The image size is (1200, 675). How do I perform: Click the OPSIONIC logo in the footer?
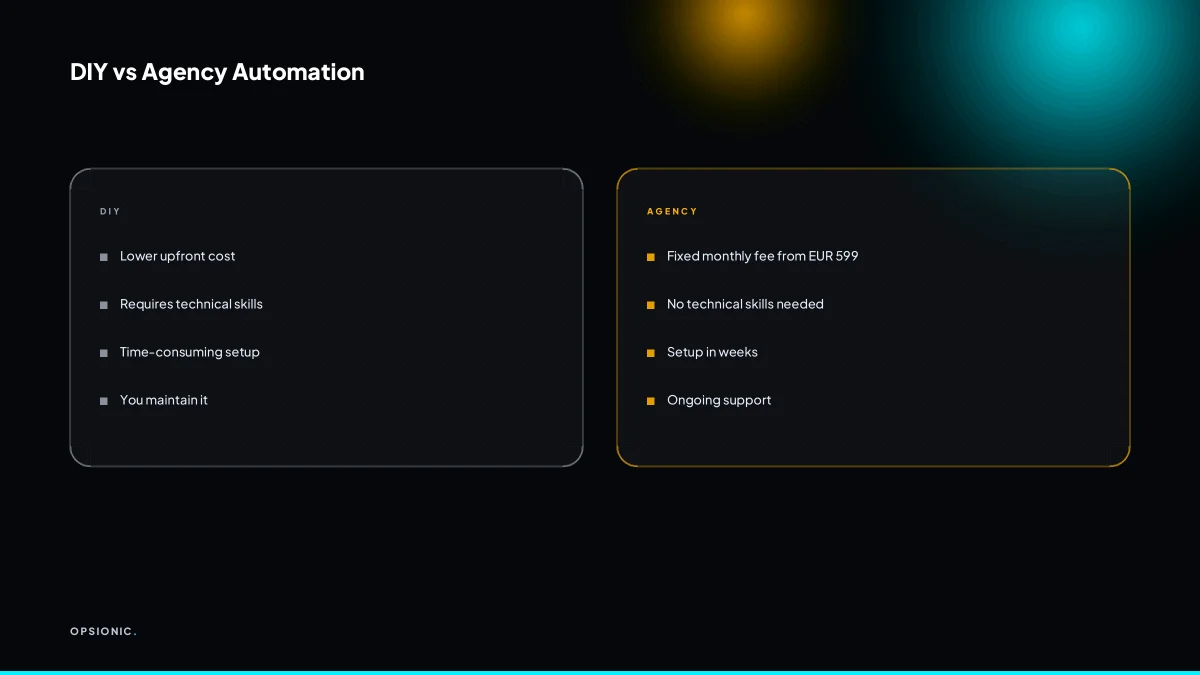tap(103, 631)
